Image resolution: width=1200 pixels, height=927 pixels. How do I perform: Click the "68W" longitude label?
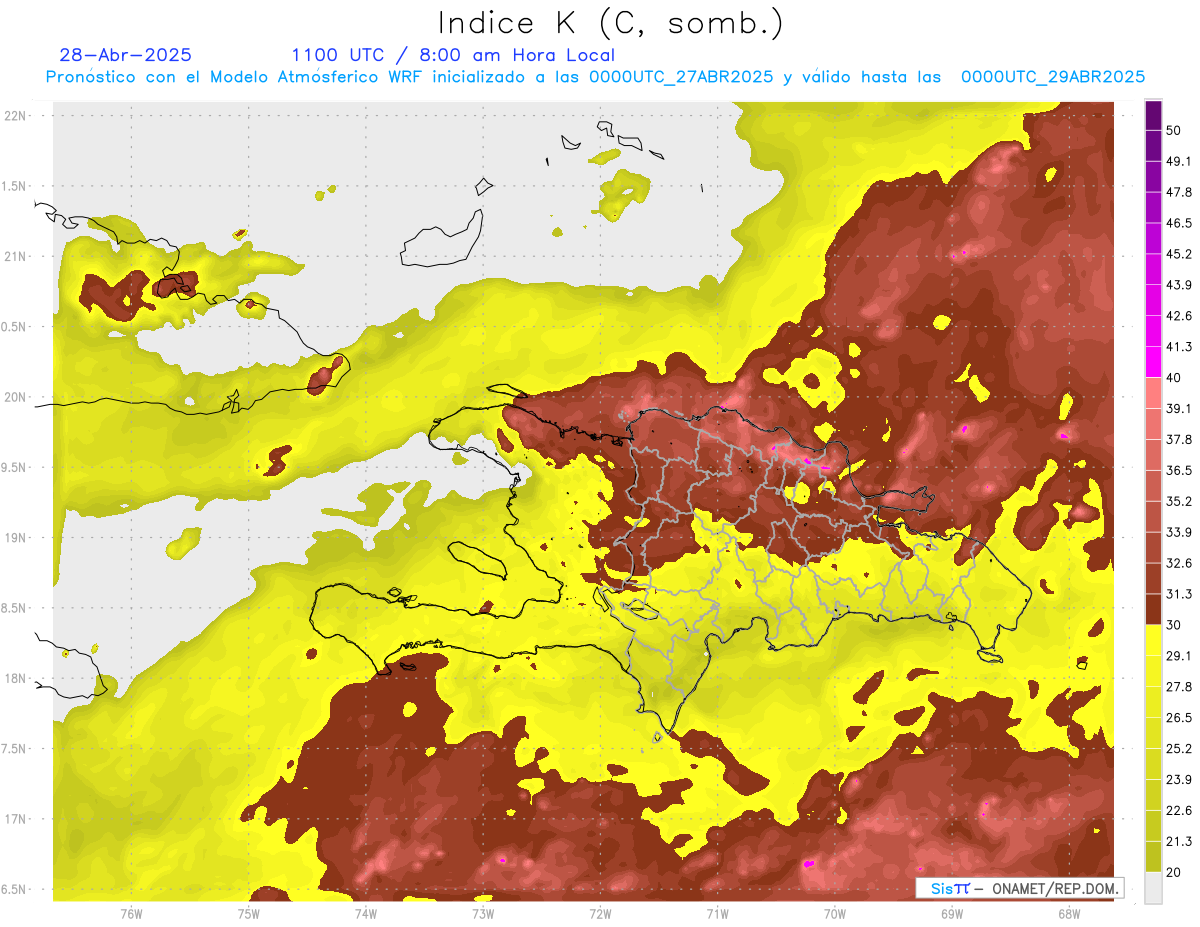click(x=1069, y=913)
